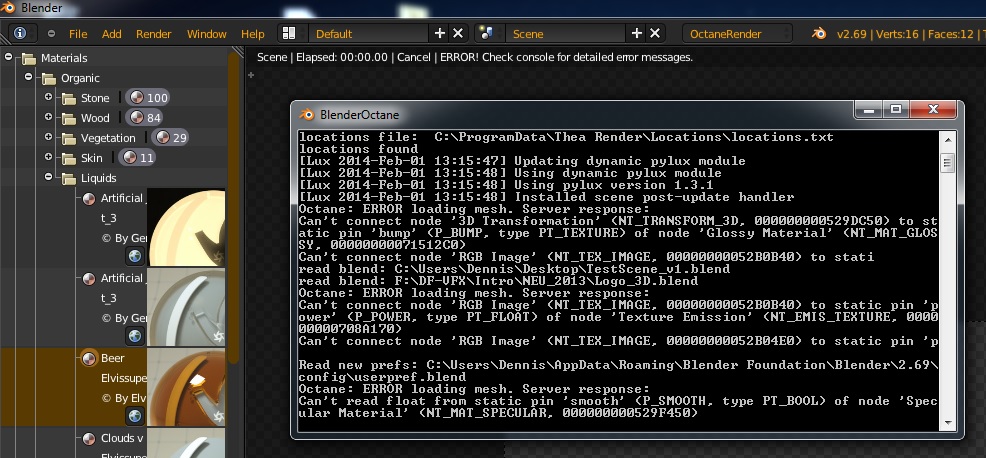Image resolution: width=986 pixels, height=458 pixels.
Task: Click the sphere icon of Artificial entry under Liquids
Action: (89, 199)
